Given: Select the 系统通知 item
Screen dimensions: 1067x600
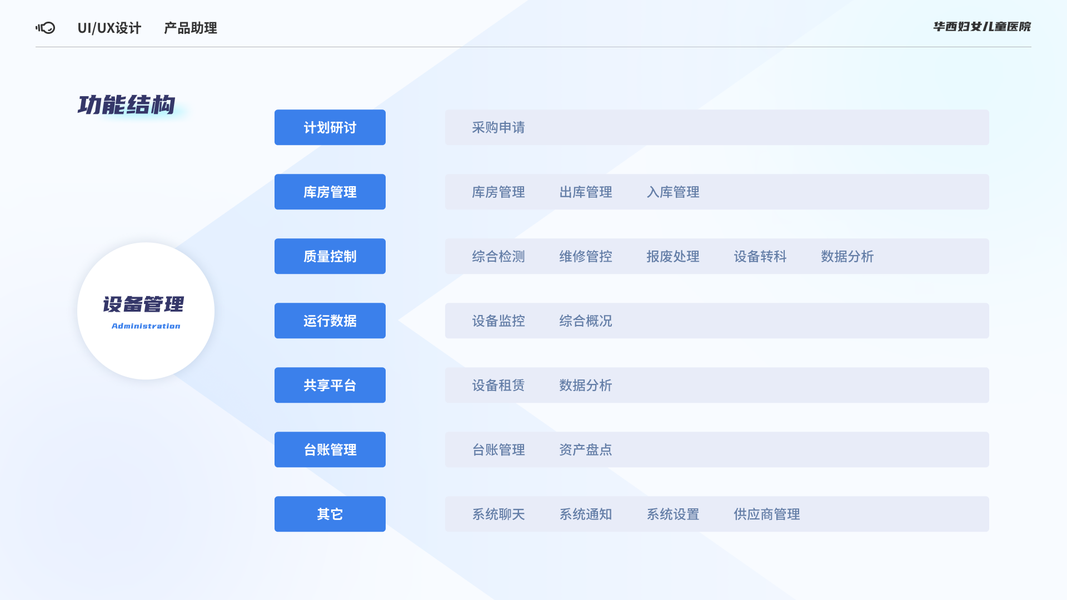Looking at the screenshot, I should [585, 514].
